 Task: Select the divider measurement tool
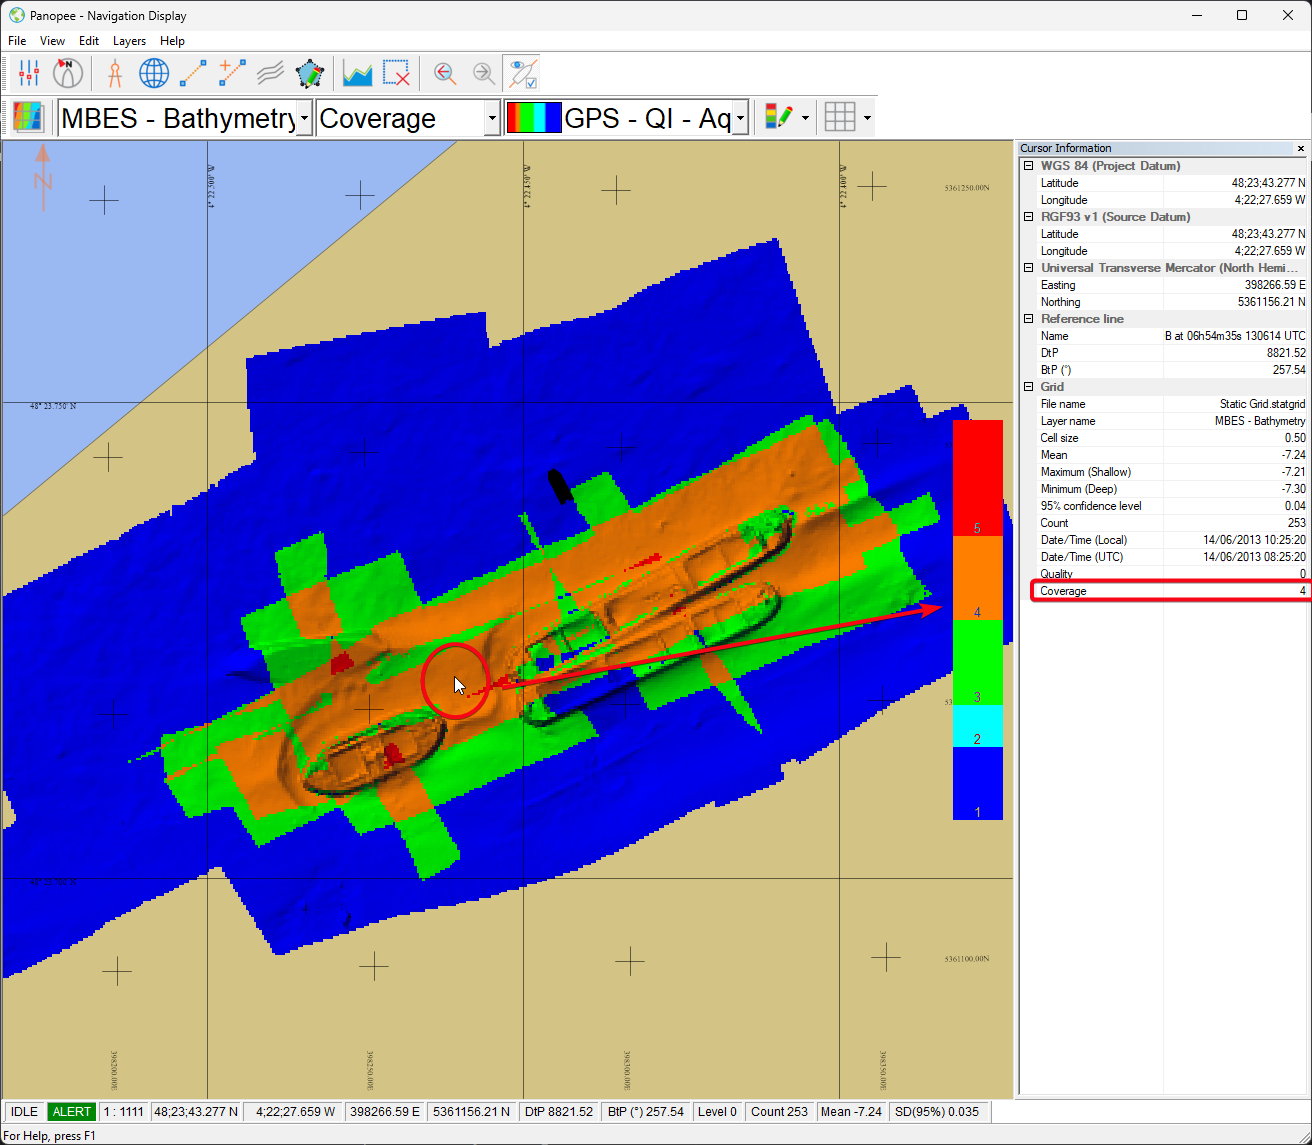pos(115,73)
